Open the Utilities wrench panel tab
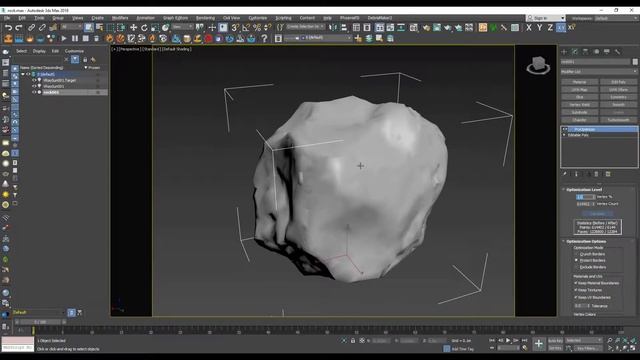 618,51
